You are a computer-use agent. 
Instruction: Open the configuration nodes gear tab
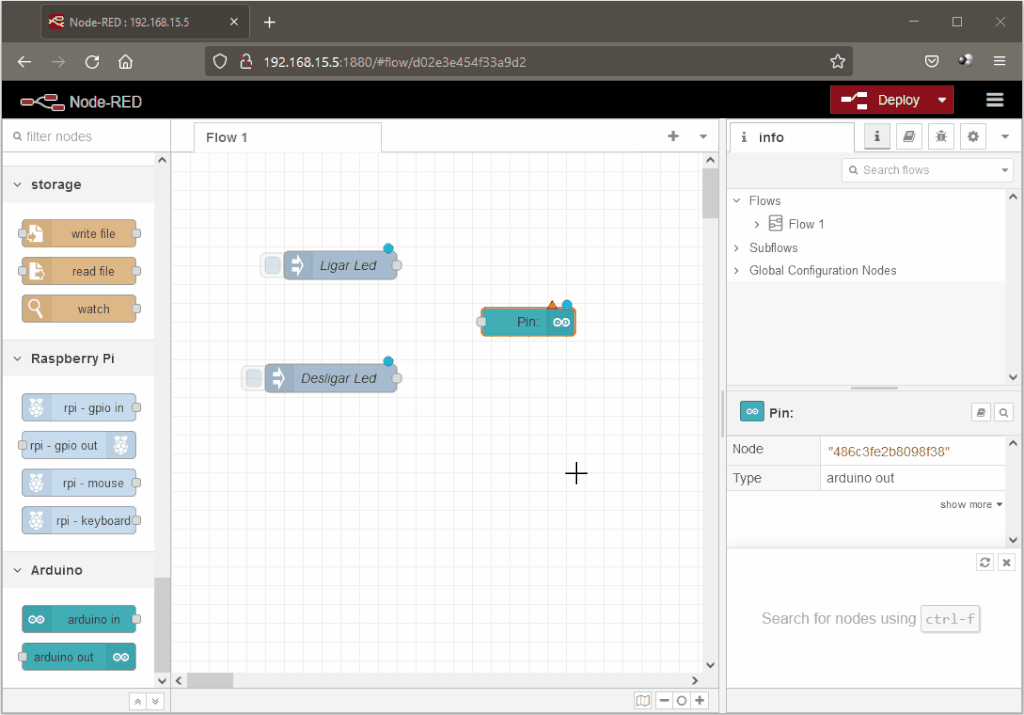pyautogui.click(x=972, y=136)
